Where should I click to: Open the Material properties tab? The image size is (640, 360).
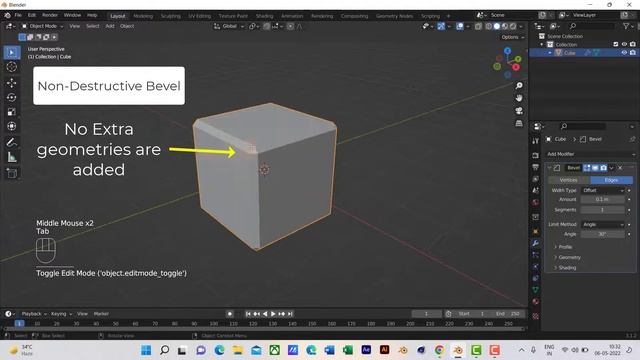click(536, 301)
